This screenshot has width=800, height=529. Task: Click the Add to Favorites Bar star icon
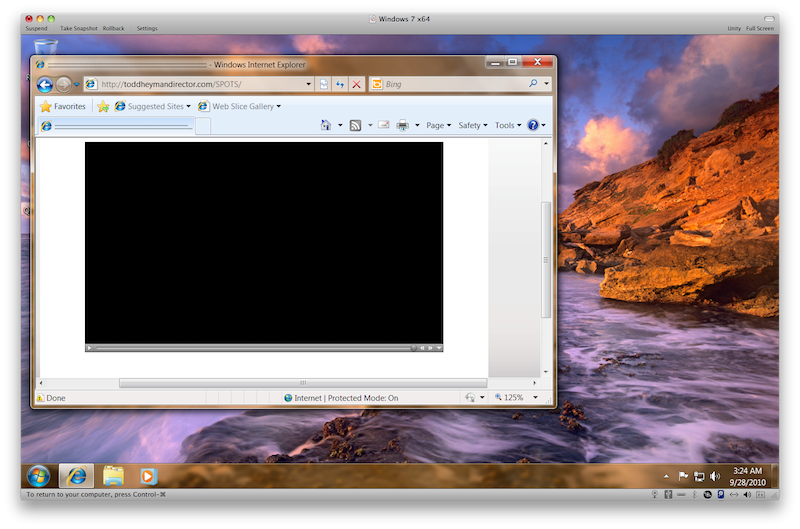click(x=103, y=106)
